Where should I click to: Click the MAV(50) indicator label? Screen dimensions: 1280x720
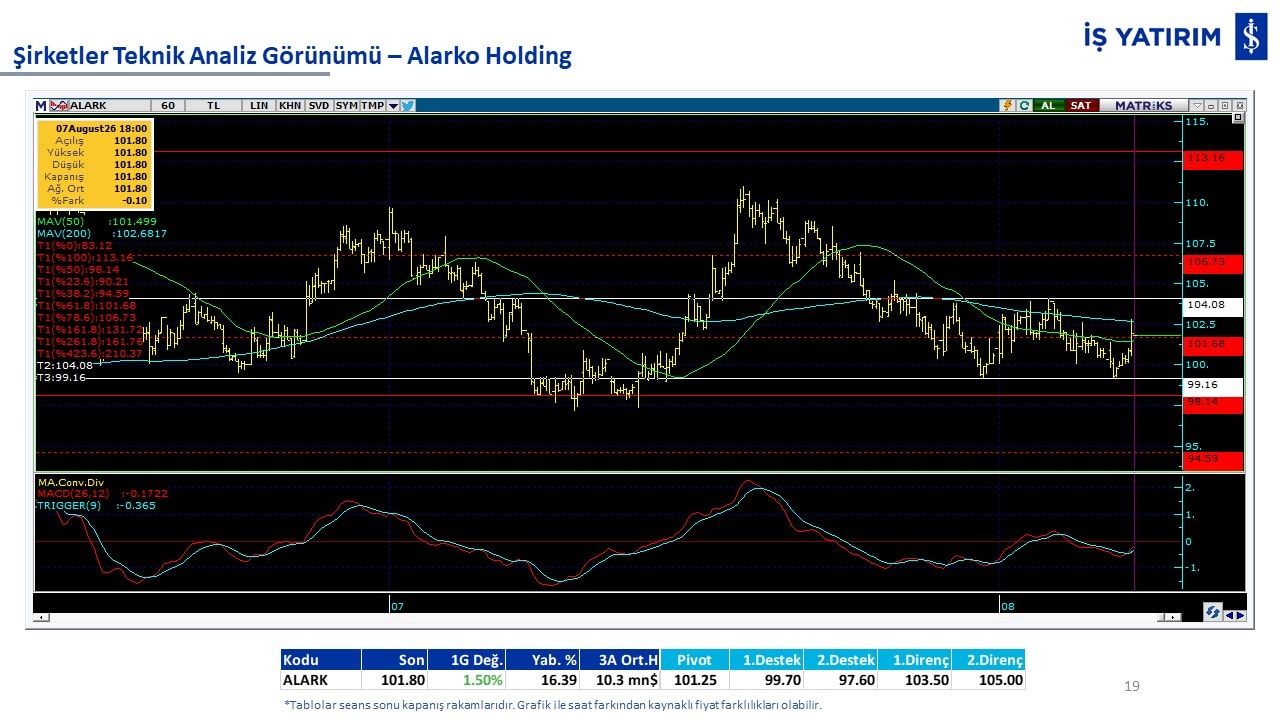click(x=97, y=221)
